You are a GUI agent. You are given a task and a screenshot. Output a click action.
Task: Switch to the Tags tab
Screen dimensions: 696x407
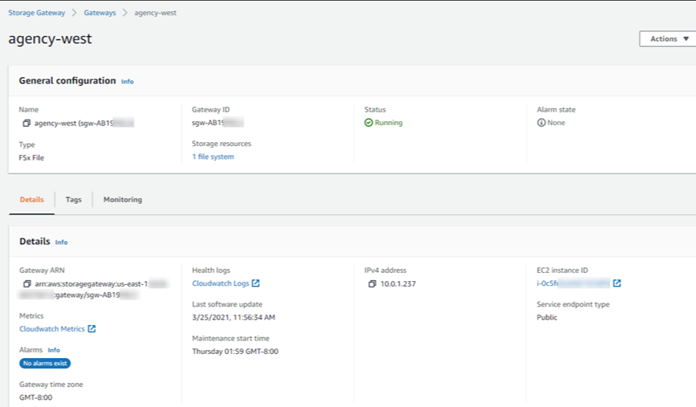coord(73,199)
